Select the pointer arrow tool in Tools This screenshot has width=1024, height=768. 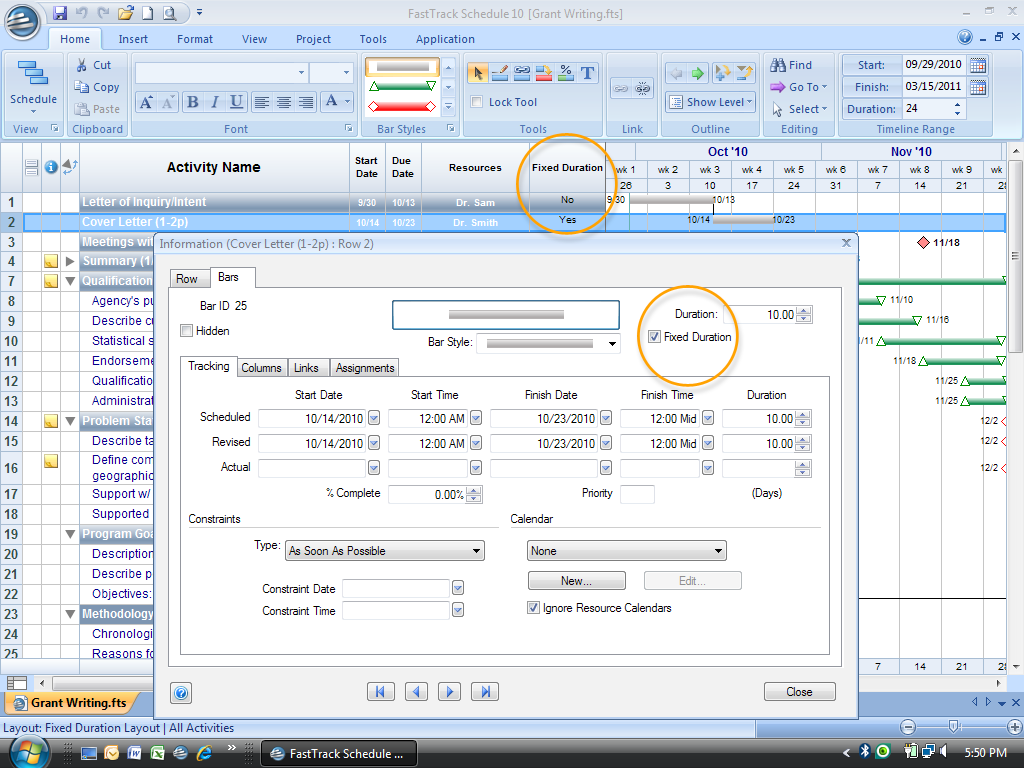tap(478, 72)
